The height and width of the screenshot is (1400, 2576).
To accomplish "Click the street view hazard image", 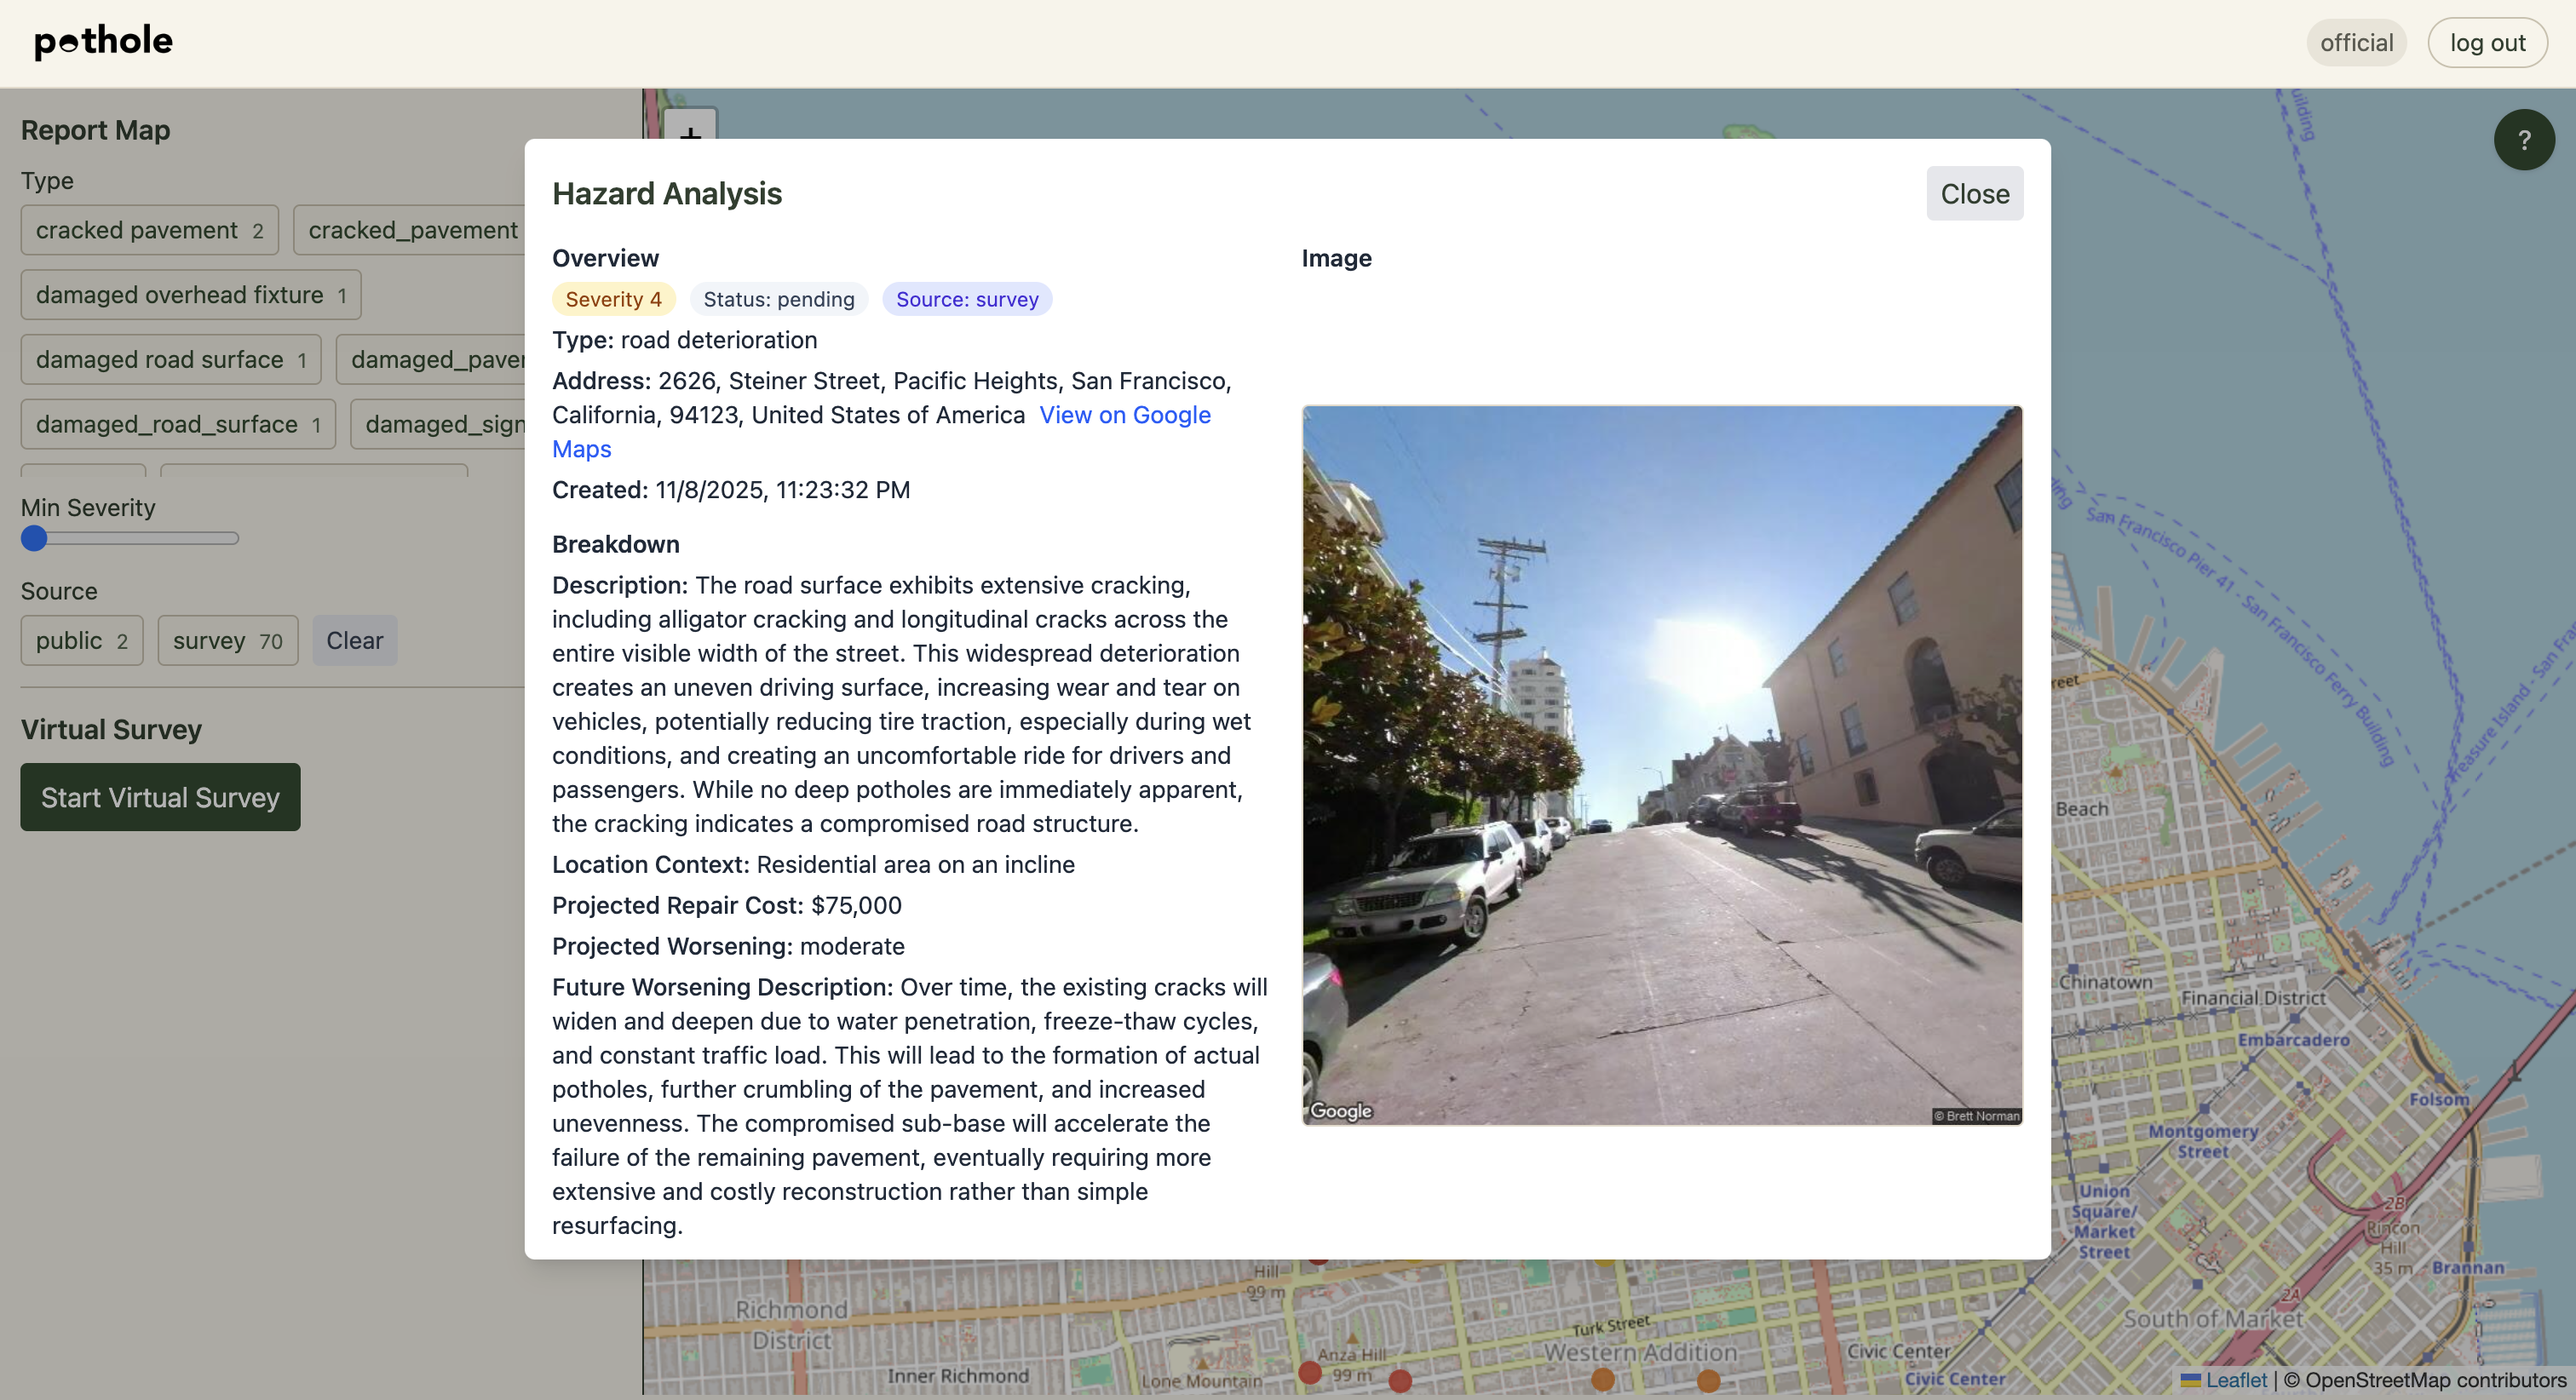I will [x=1661, y=765].
